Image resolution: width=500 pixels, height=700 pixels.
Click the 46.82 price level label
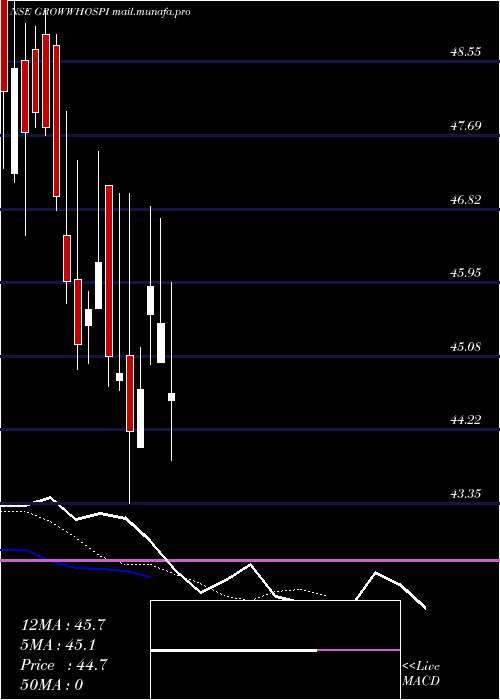[466, 200]
